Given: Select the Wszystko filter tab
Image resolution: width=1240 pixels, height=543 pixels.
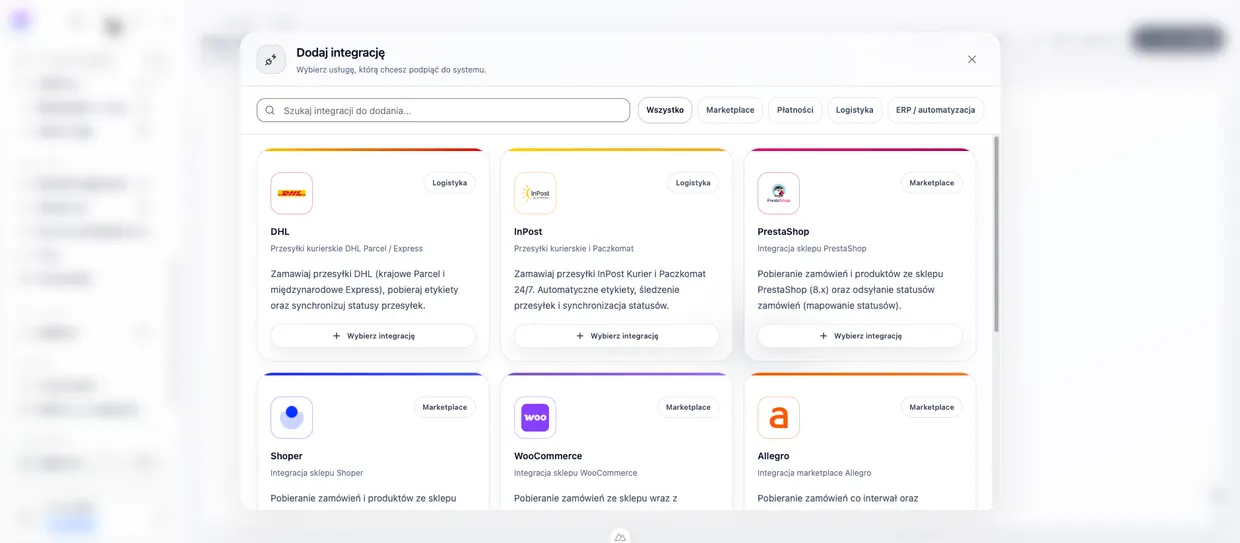Looking at the screenshot, I should (x=665, y=110).
